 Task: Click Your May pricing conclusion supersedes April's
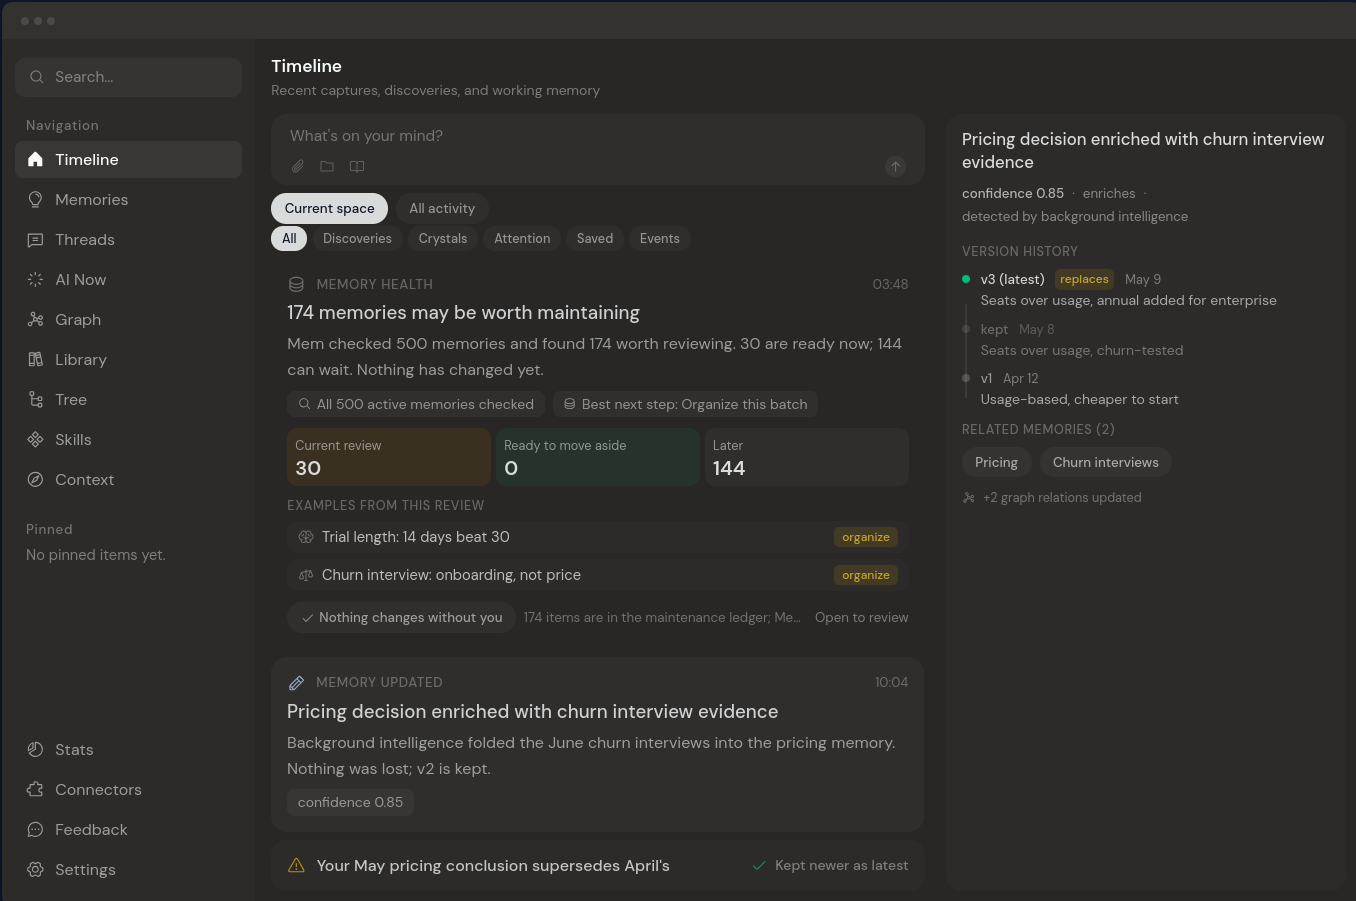(x=493, y=865)
